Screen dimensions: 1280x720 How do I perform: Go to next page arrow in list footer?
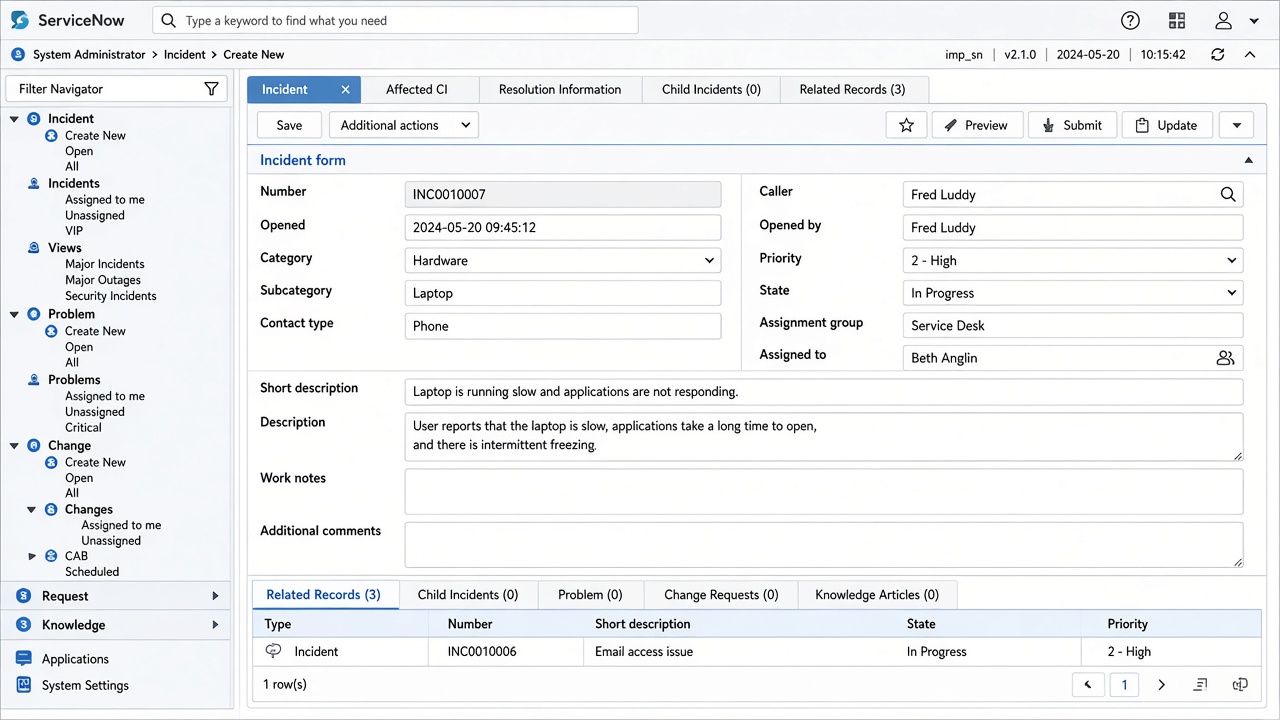(x=1161, y=685)
